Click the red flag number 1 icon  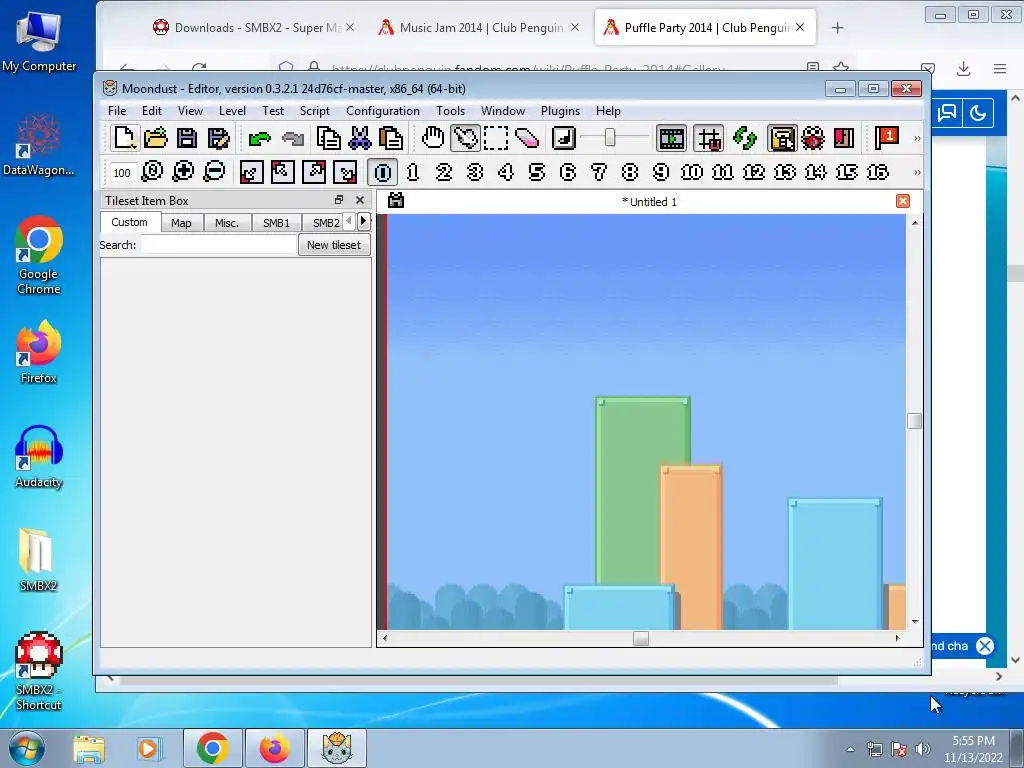tap(886, 138)
